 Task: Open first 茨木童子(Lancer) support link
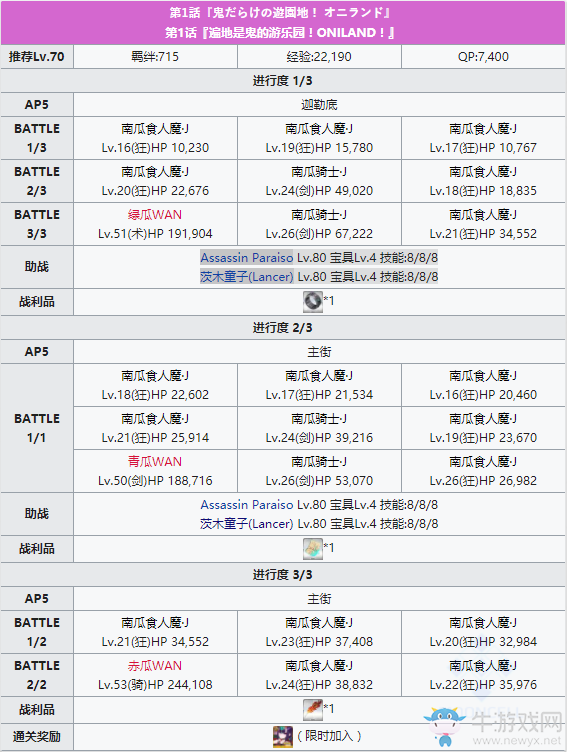click(247, 277)
